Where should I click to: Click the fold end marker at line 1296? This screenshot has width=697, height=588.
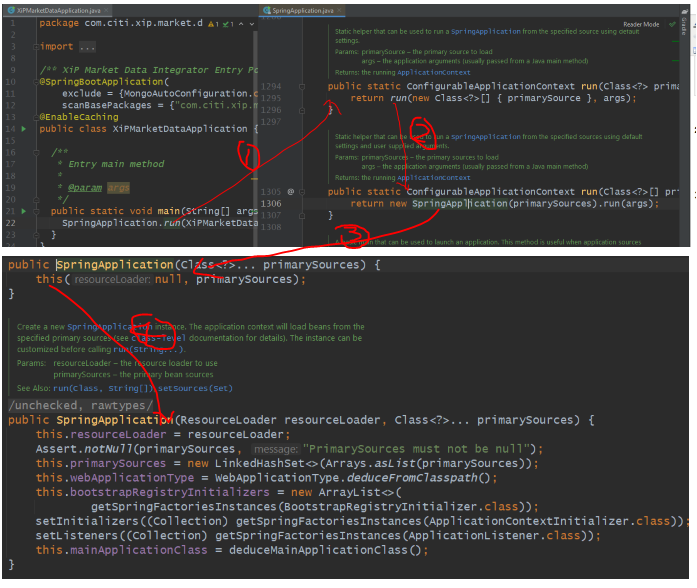[x=302, y=110]
